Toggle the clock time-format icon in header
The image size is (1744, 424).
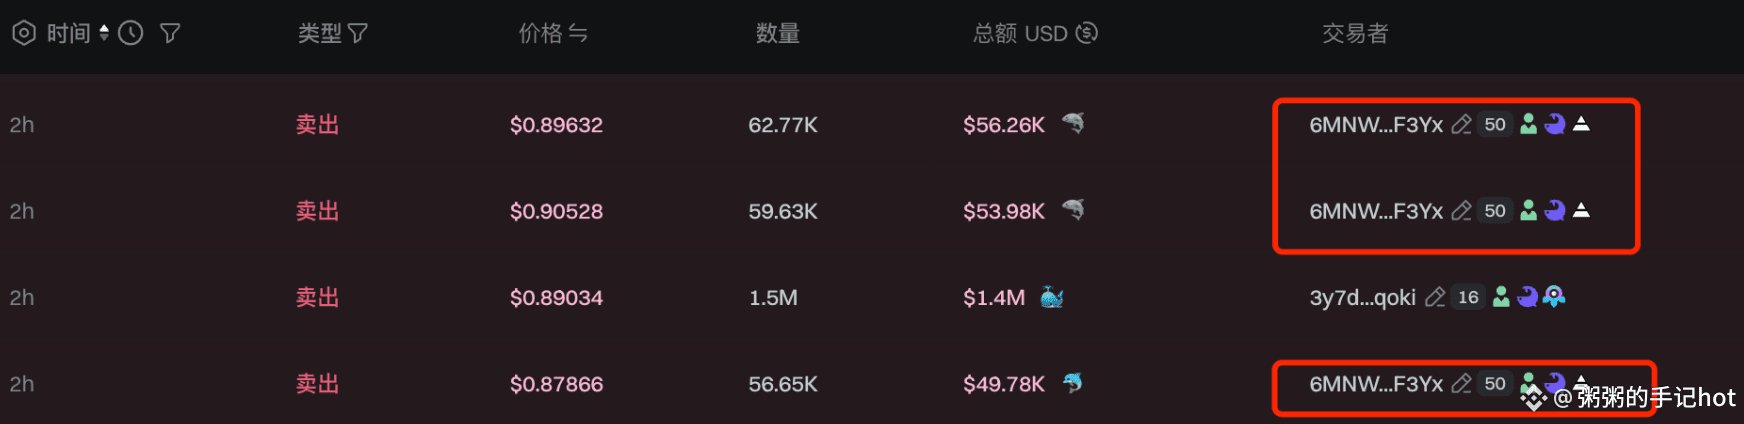131,33
